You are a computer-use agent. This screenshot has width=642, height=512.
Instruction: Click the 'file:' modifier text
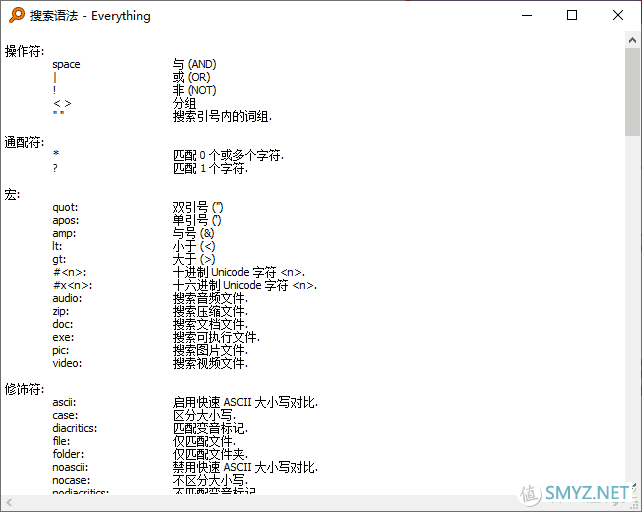pyautogui.click(x=61, y=441)
